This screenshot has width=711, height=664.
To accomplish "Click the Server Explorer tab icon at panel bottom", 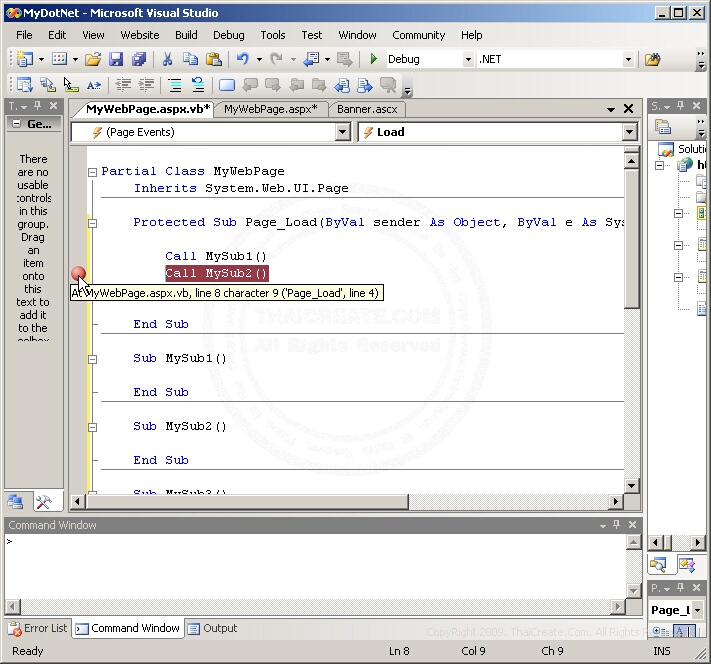I will (15, 502).
